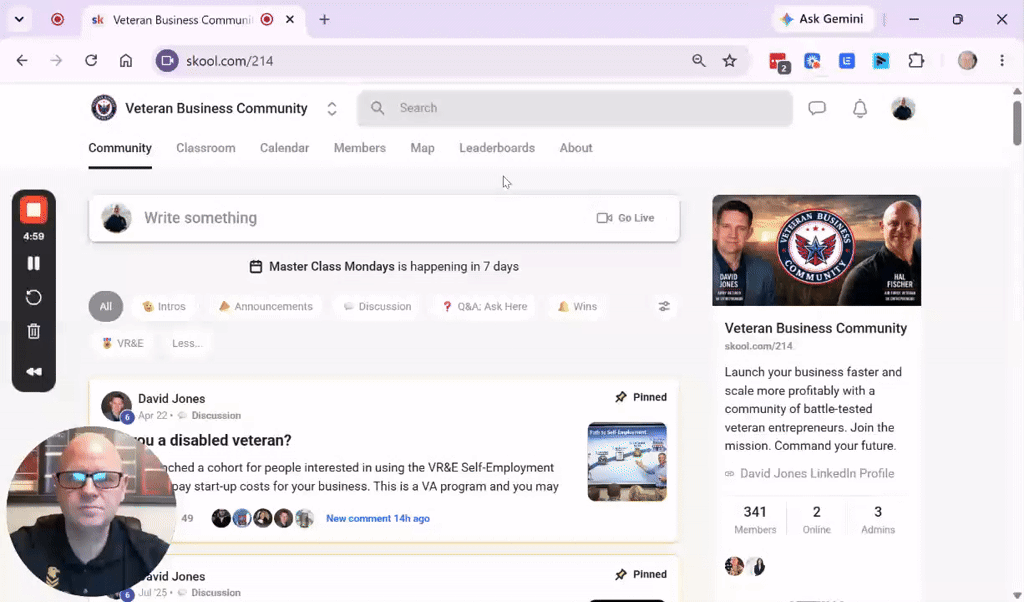This screenshot has height=602, width=1024.
Task: Delete the recording with trash icon
Action: point(33,331)
